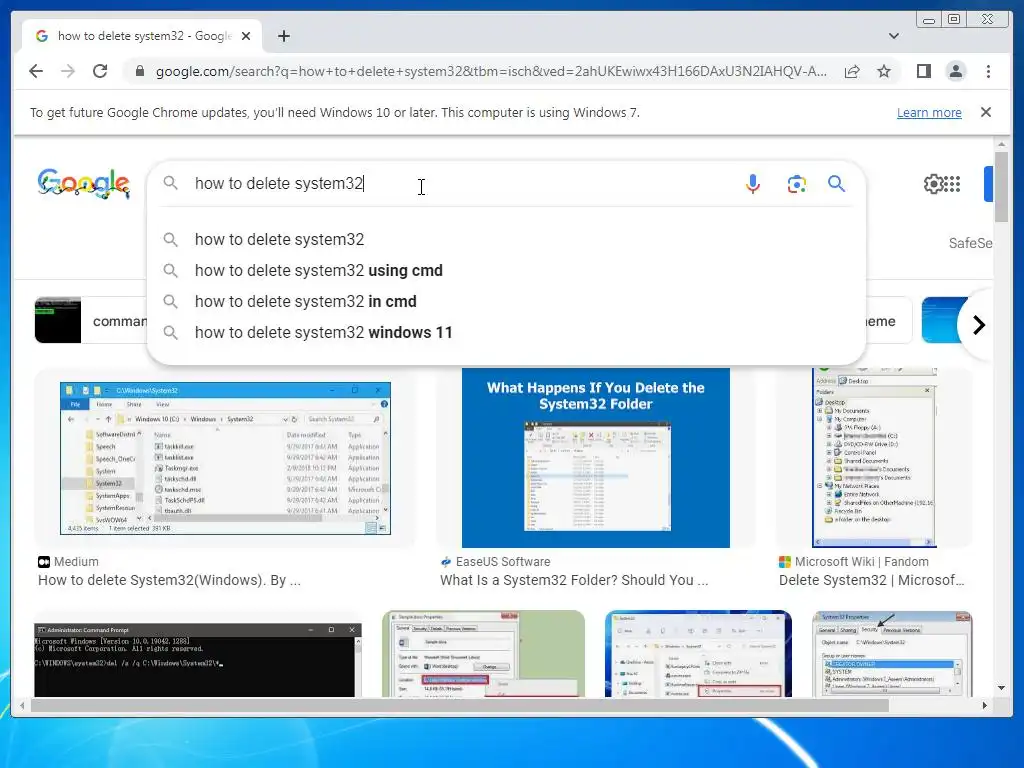Click the vertical scrollbar down arrow
Viewport: 1024px width, 768px height.
[x=1001, y=688]
